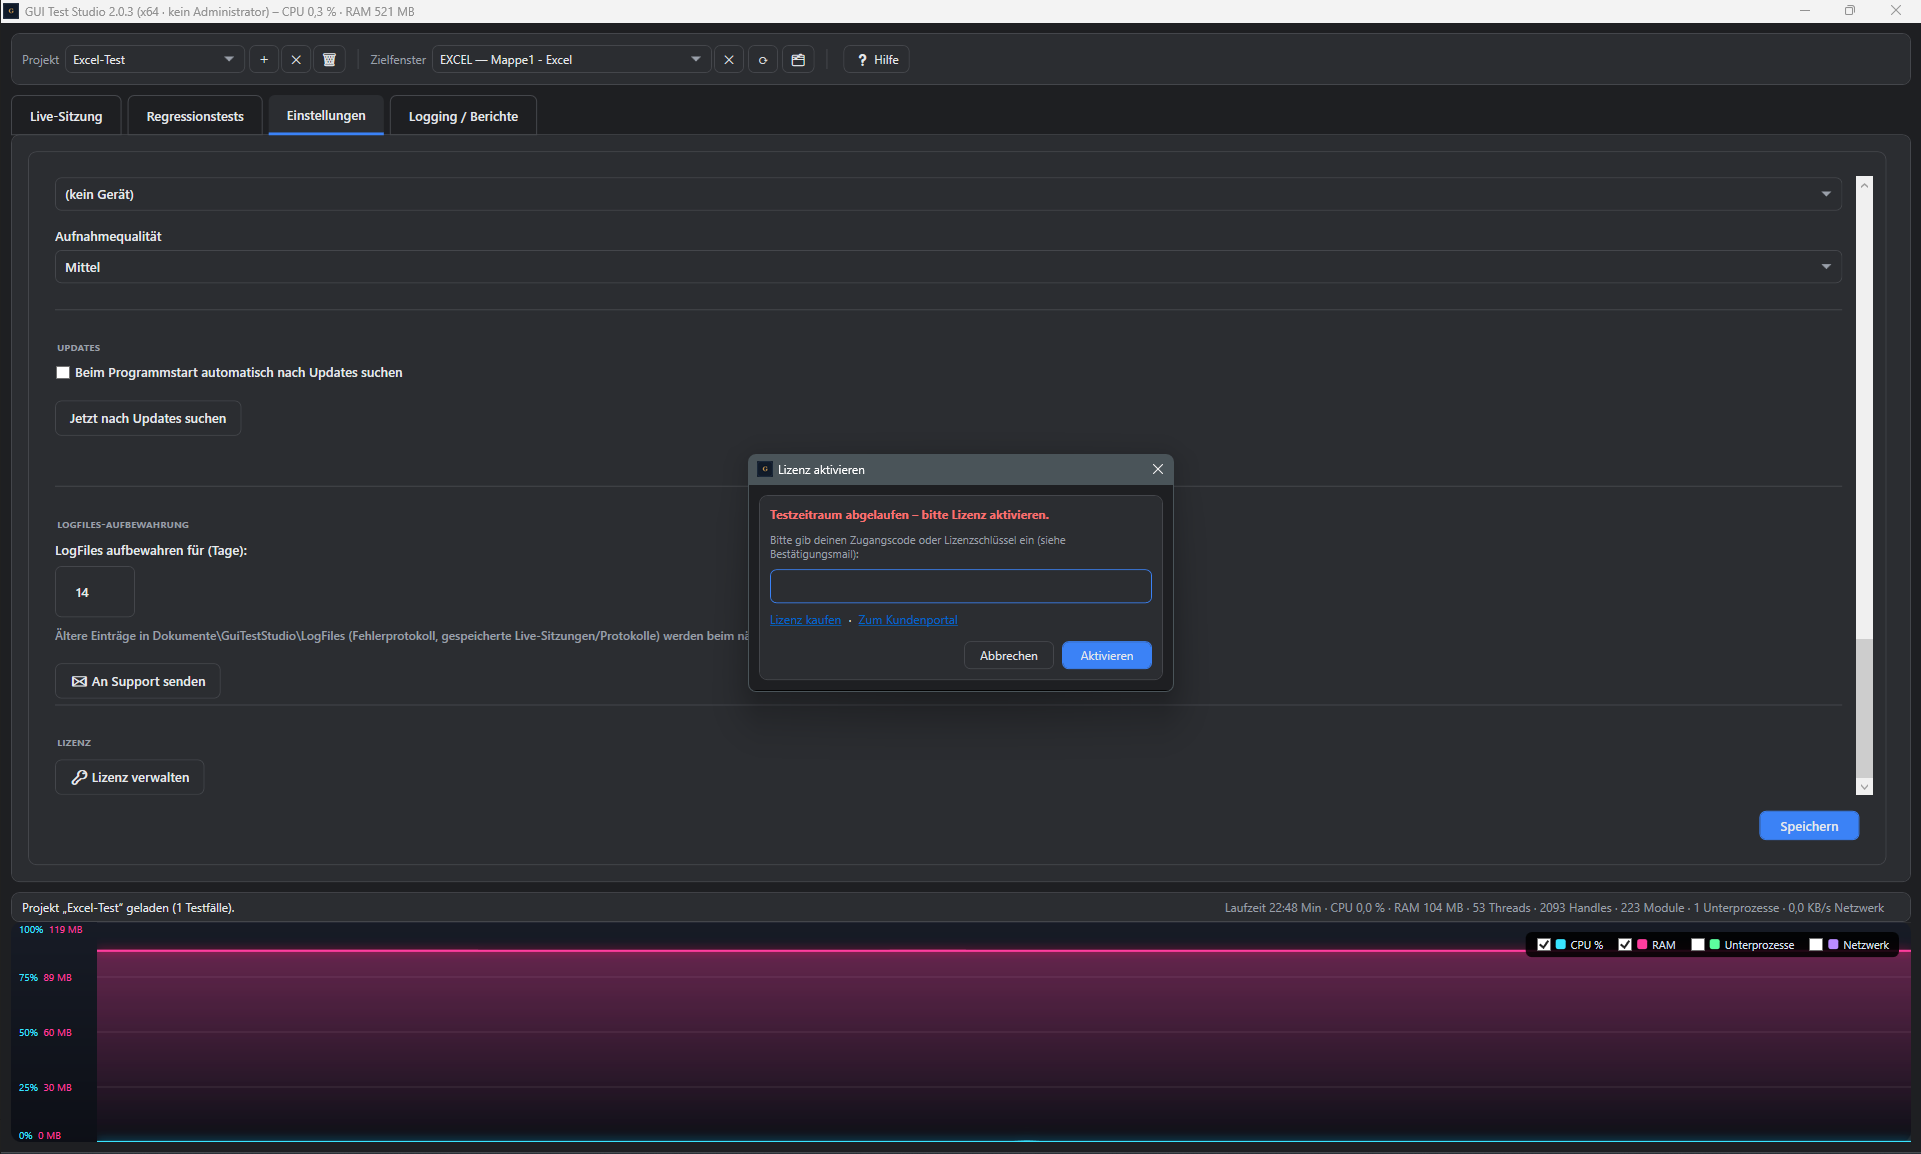
Task: Click Aktivieren to activate the license
Action: pyautogui.click(x=1107, y=656)
